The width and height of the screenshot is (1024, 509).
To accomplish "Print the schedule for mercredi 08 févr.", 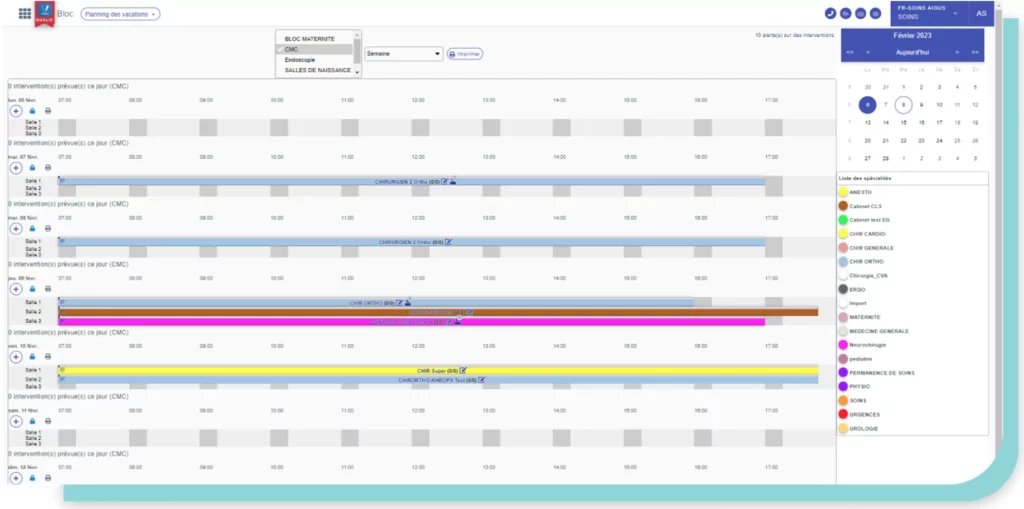I will coord(48,228).
